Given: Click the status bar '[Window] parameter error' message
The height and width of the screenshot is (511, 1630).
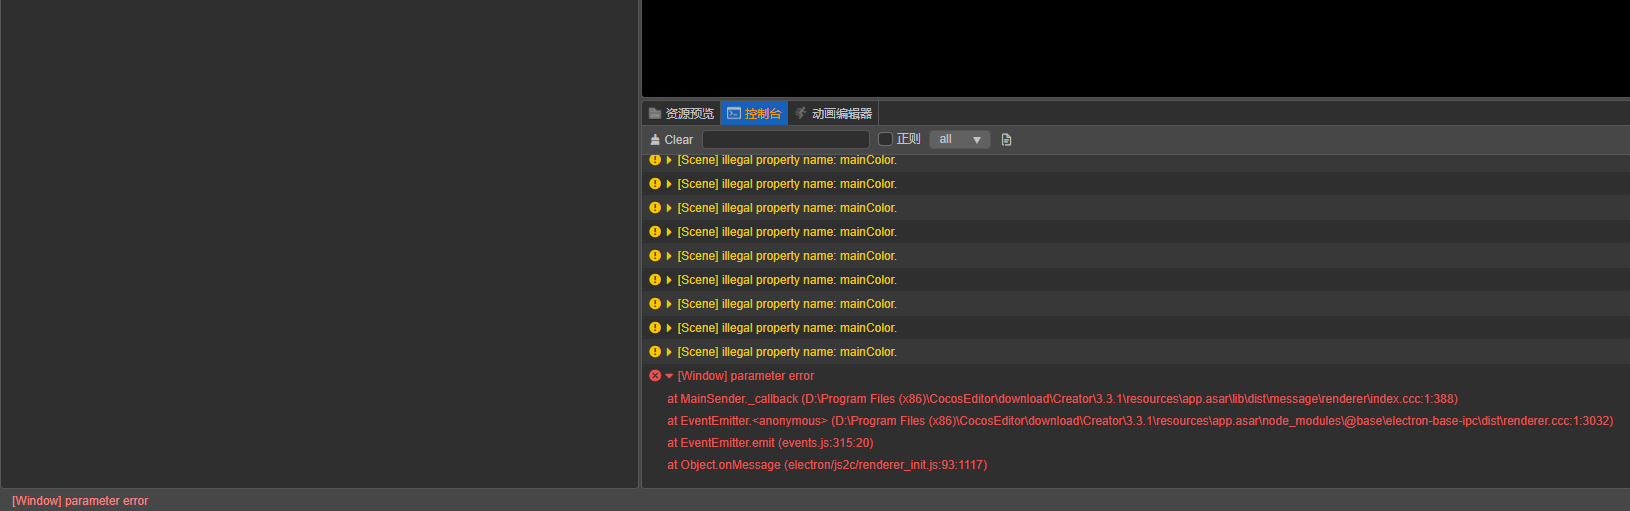Looking at the screenshot, I should [80, 501].
